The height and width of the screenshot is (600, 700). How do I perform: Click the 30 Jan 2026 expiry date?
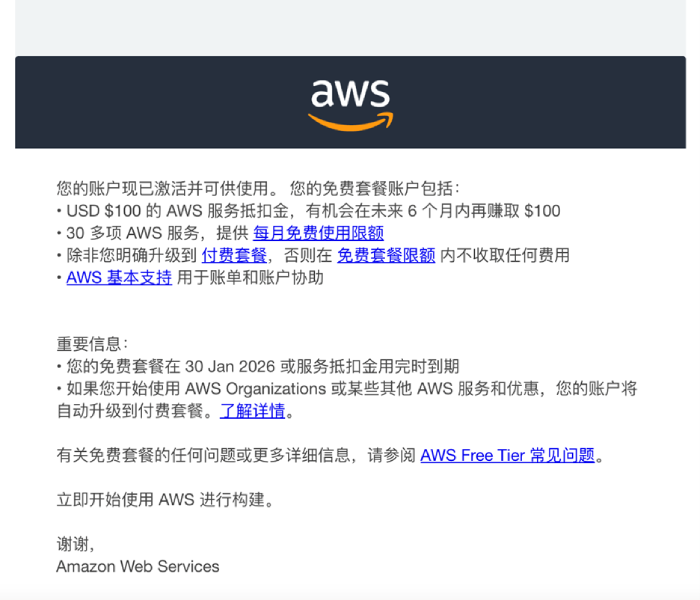(244, 366)
